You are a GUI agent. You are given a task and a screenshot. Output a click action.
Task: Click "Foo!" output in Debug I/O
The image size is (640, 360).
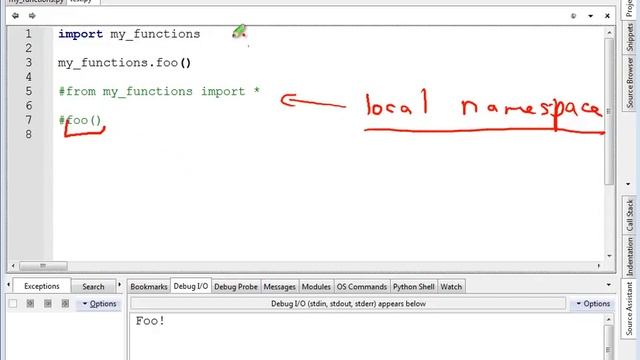(150, 321)
